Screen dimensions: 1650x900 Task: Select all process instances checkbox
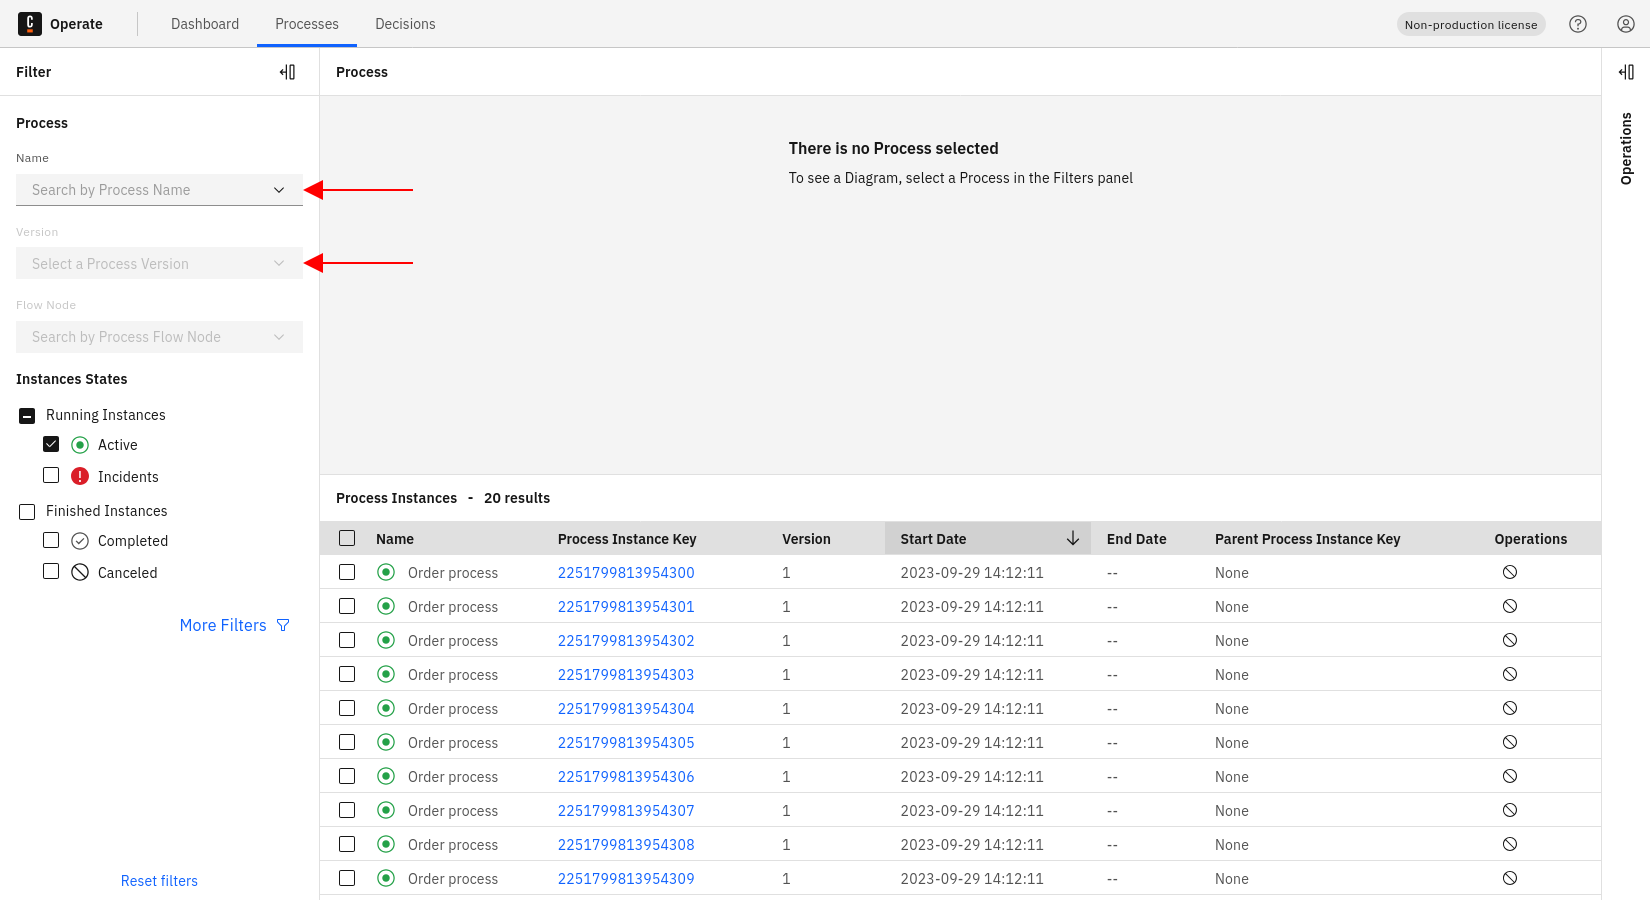pos(347,539)
